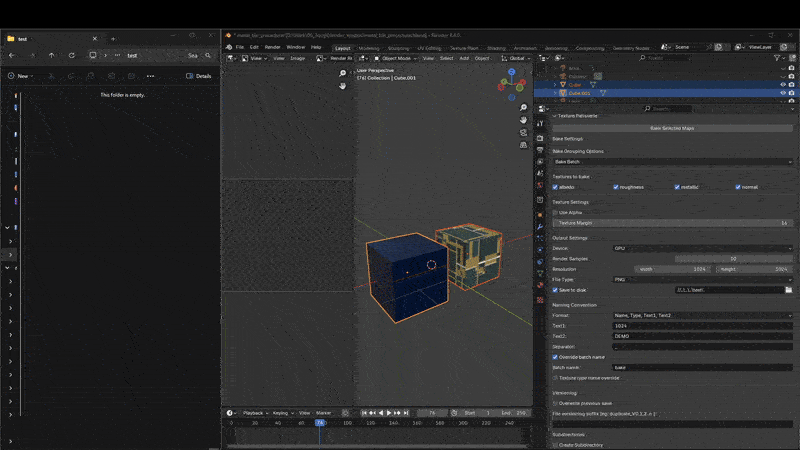The width and height of the screenshot is (800, 450).
Task: Open the Output properties tab icon
Action: 540,150
